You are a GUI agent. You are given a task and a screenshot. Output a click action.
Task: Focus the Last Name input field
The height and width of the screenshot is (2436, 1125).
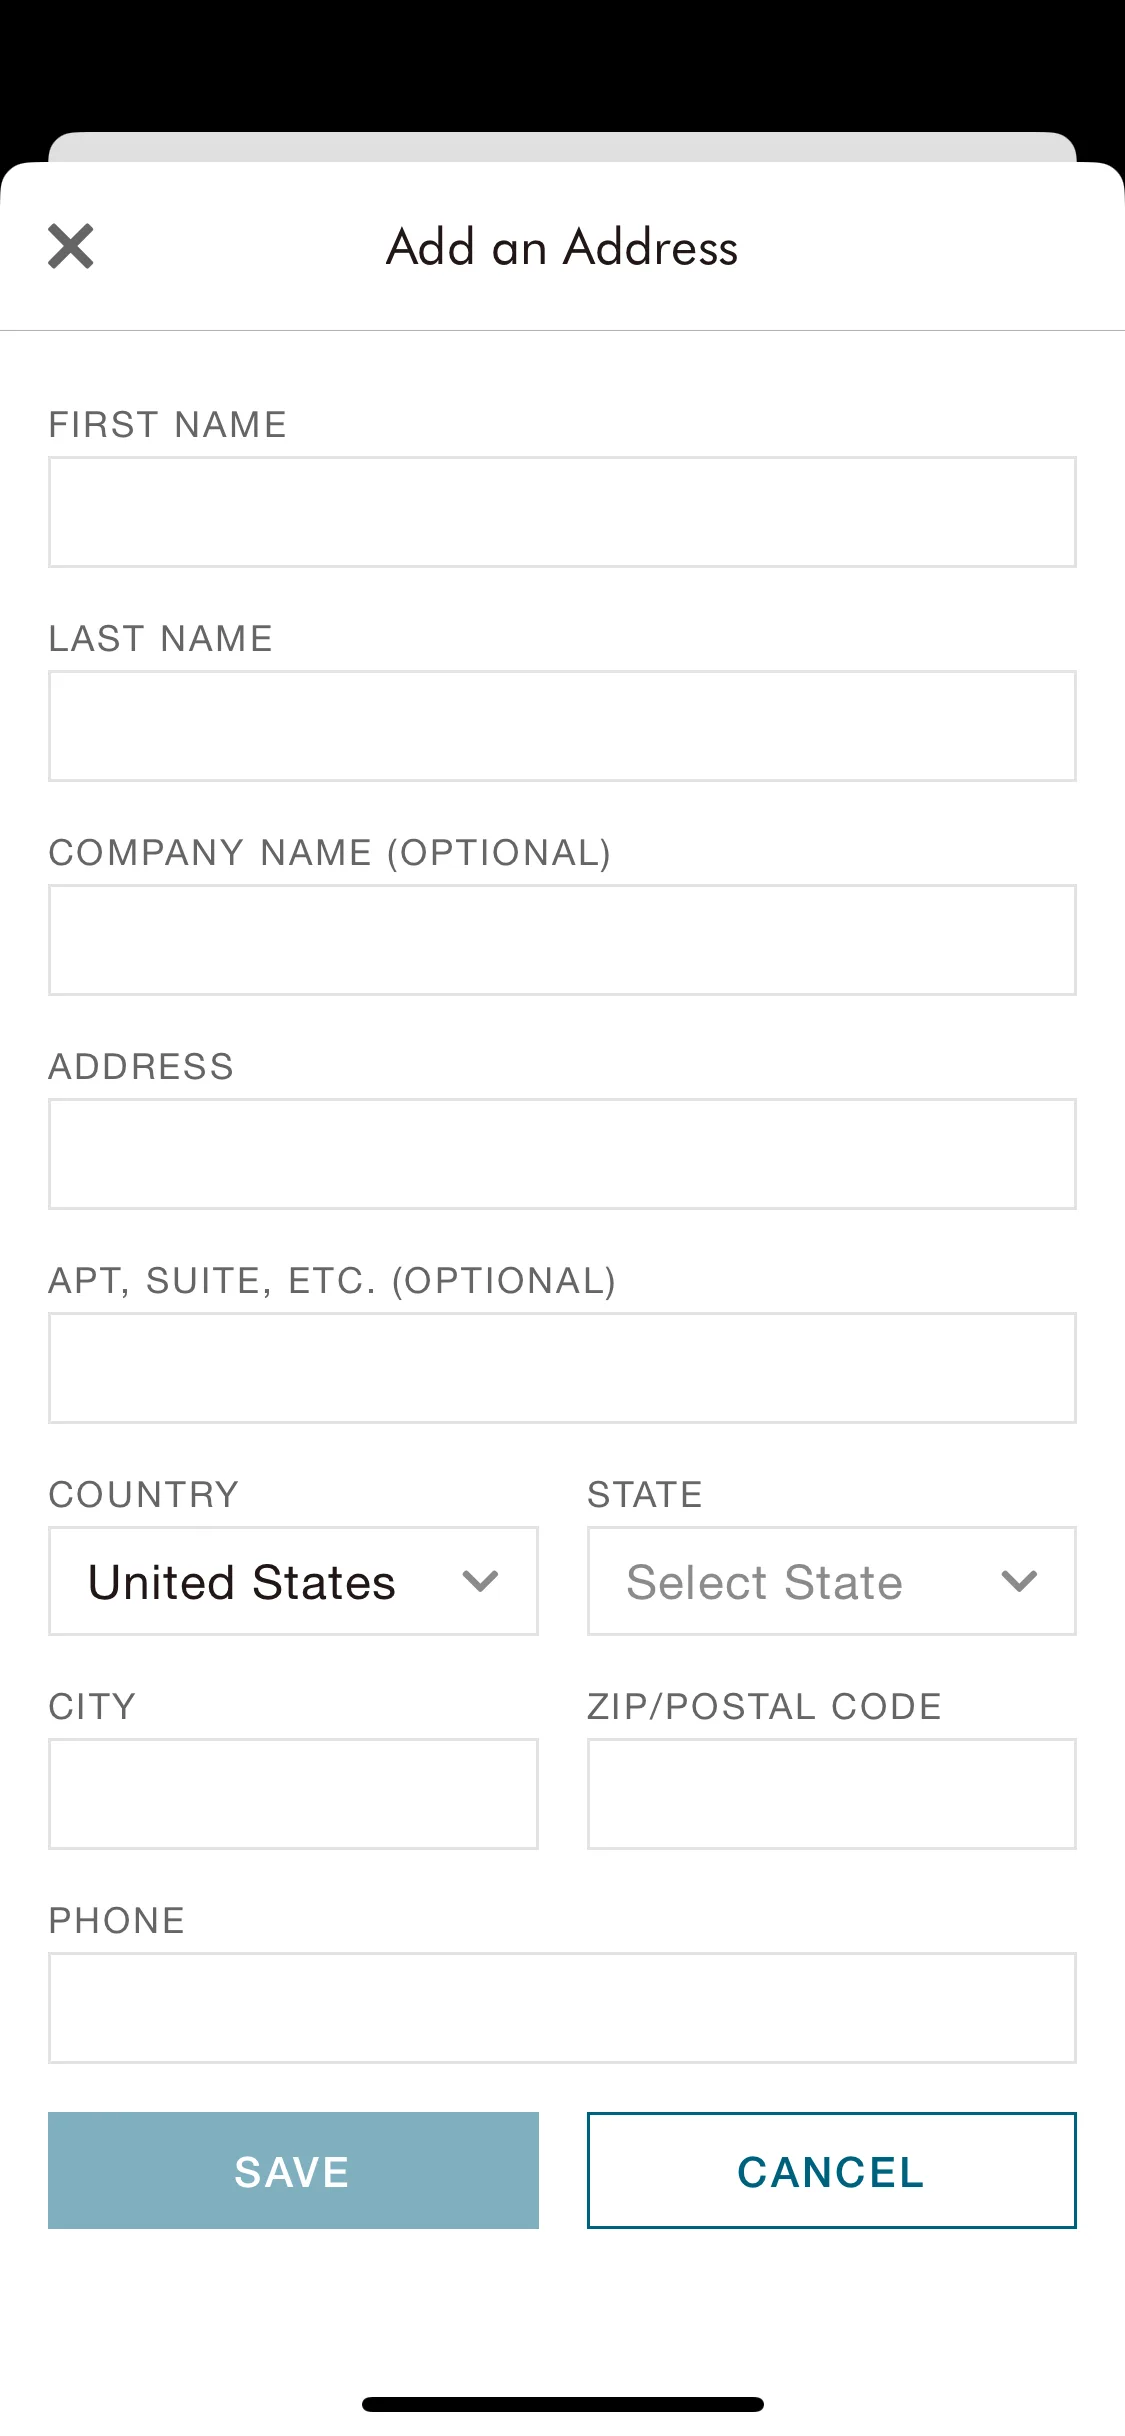click(x=562, y=726)
